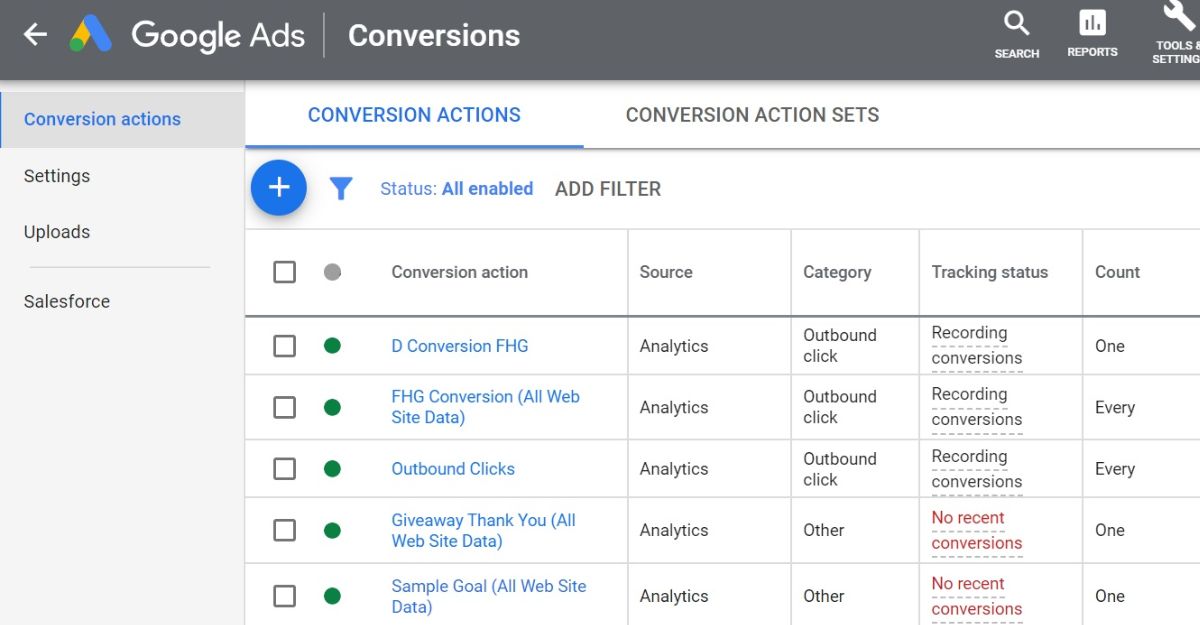
Task: Sort by the Category column header
Action: (837, 272)
